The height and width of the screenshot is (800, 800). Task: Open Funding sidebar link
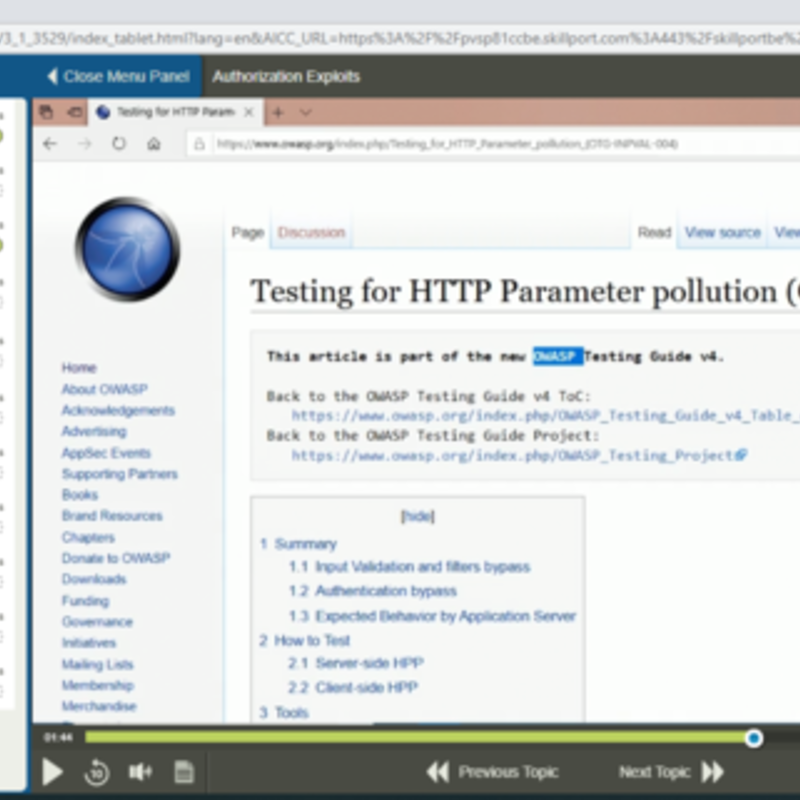click(85, 601)
